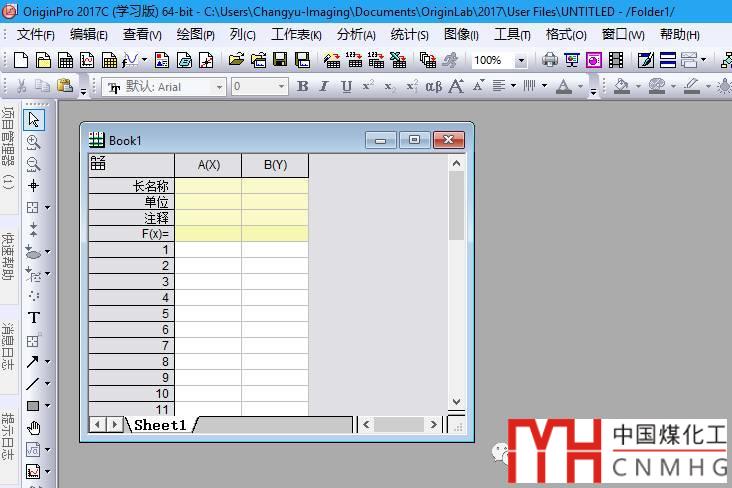
Task: Expand the Arrow tool dropdown arrow
Action: tap(48, 362)
